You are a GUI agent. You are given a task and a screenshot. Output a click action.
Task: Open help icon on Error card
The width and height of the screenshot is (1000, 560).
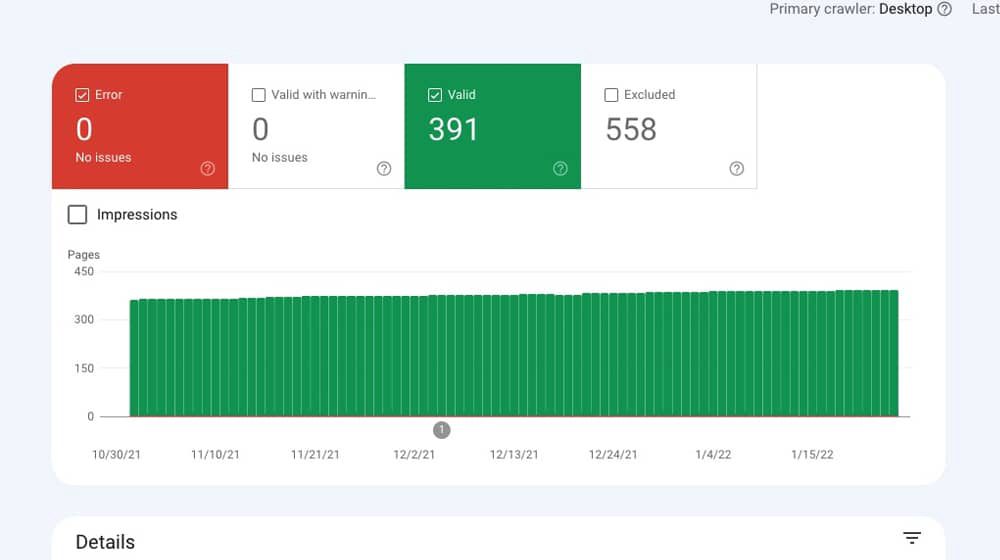[x=207, y=168]
